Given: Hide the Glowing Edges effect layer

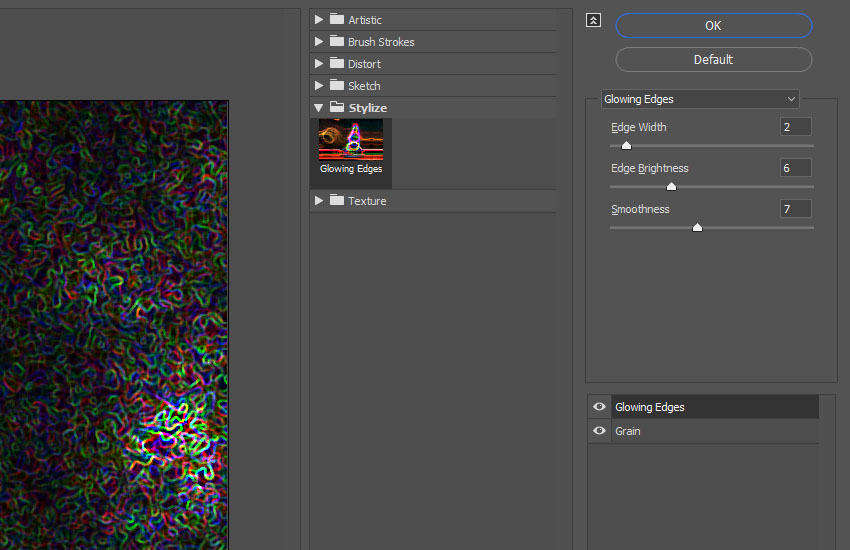Looking at the screenshot, I should coord(600,407).
